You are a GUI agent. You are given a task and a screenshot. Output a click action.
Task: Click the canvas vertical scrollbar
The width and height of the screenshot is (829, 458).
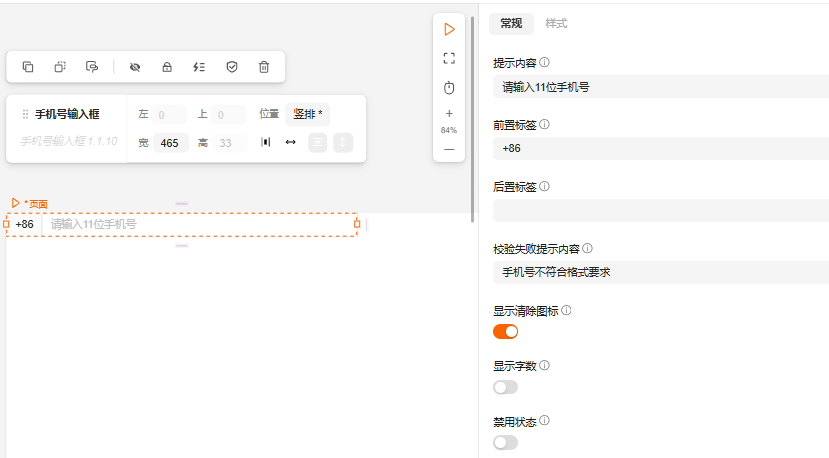[472, 119]
